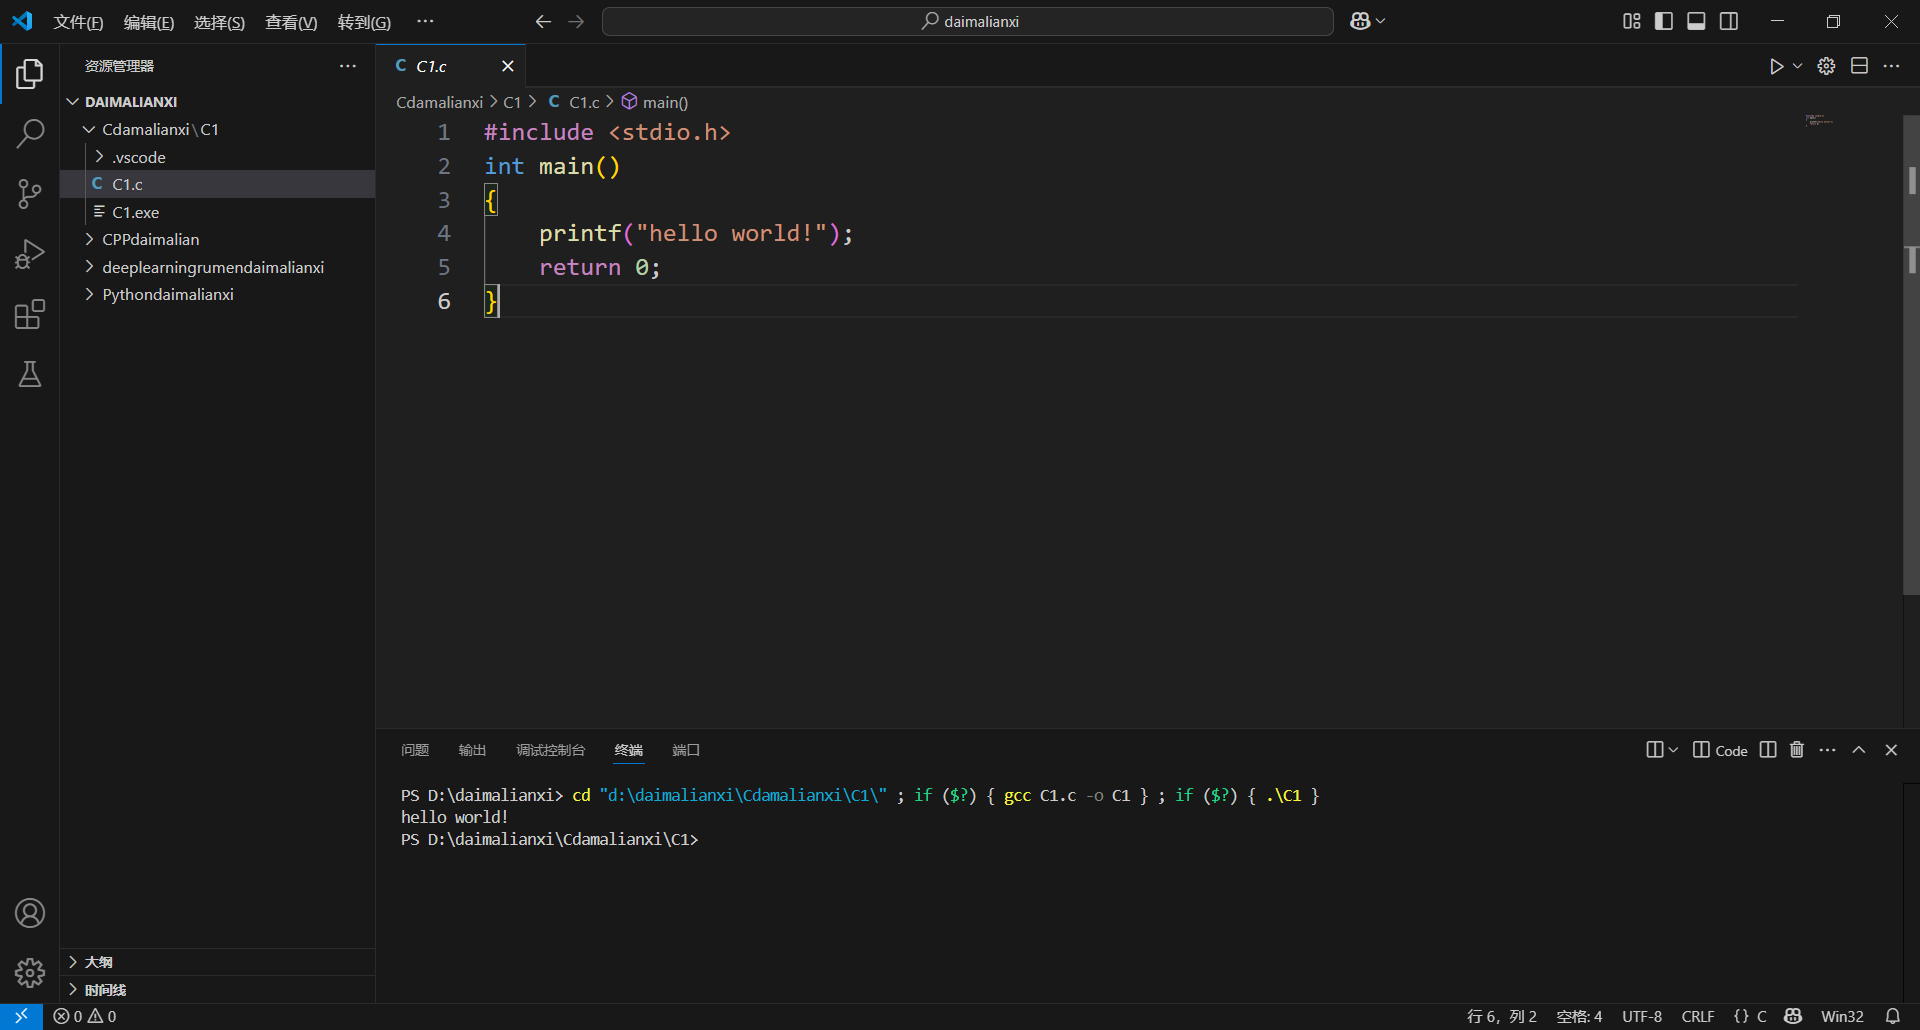Collapse the Cdamalianxi\C1 folder
1920x1030 pixels.
point(218,129)
